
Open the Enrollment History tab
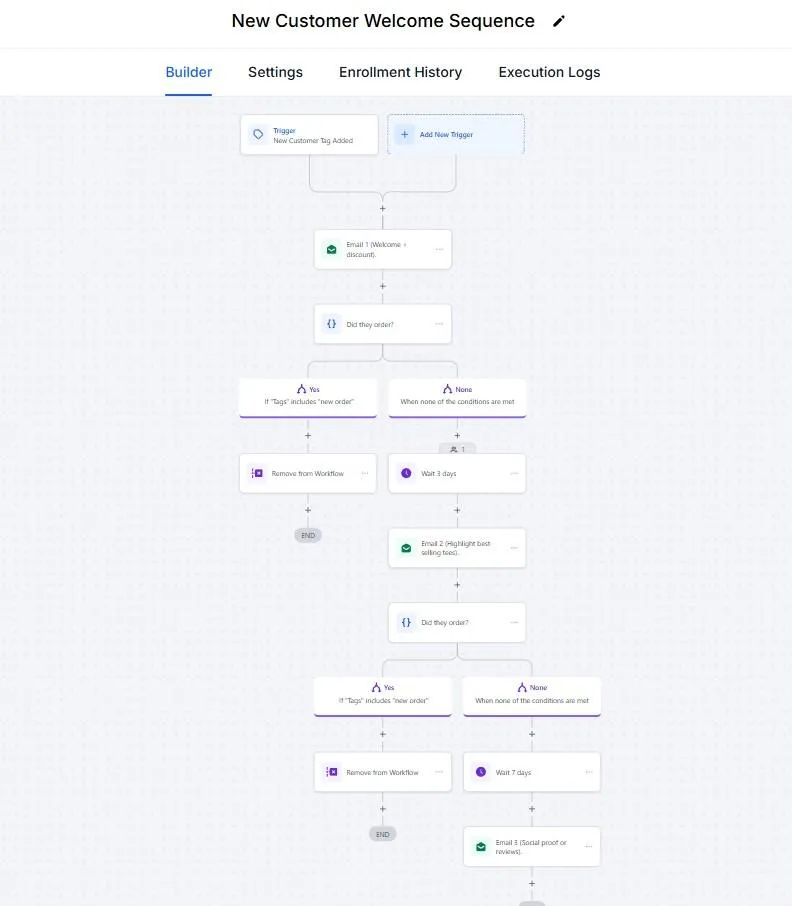point(400,72)
